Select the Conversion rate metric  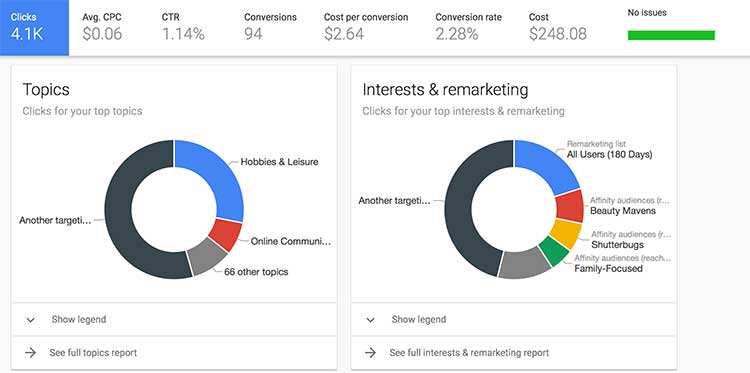468,28
